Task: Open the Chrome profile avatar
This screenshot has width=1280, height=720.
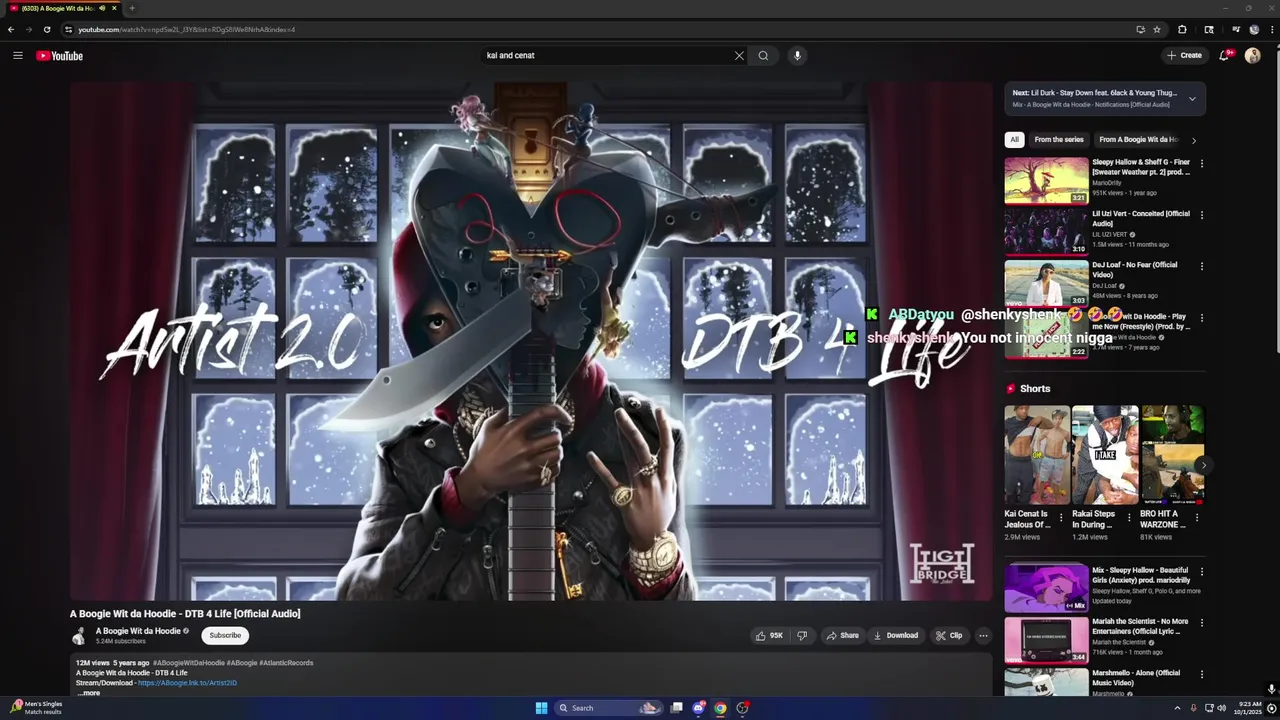Action: click(1254, 29)
